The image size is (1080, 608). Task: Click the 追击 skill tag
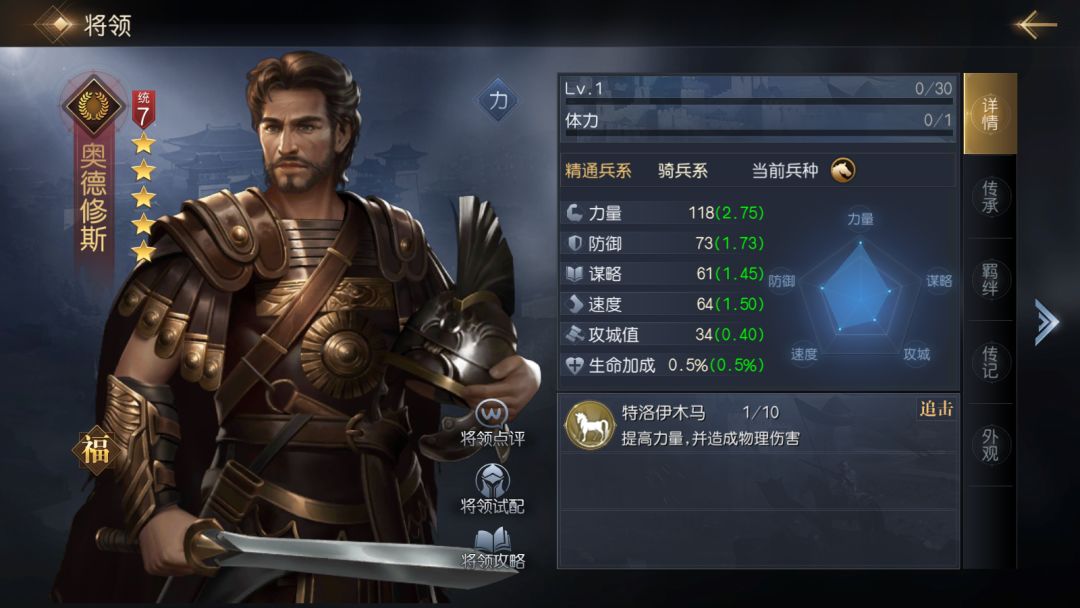936,410
